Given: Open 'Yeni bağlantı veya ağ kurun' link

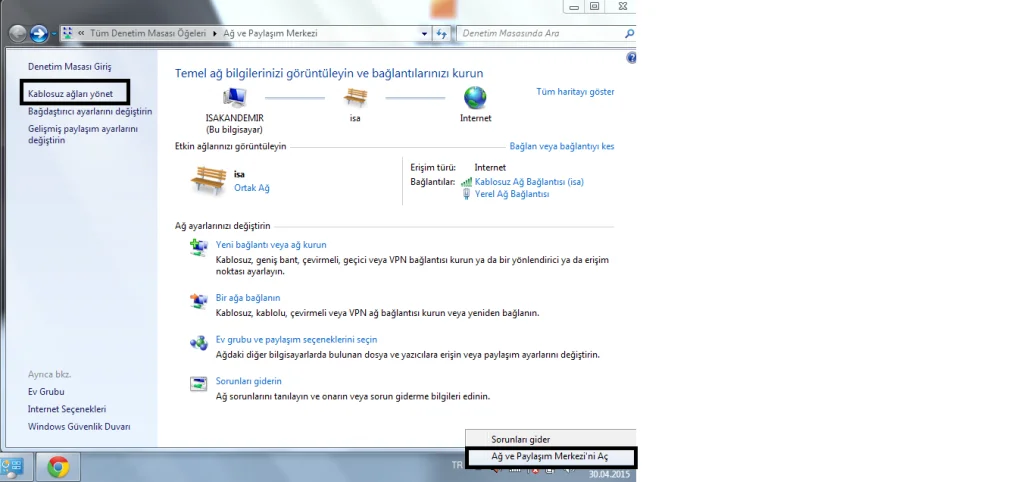Looking at the screenshot, I should pos(271,244).
